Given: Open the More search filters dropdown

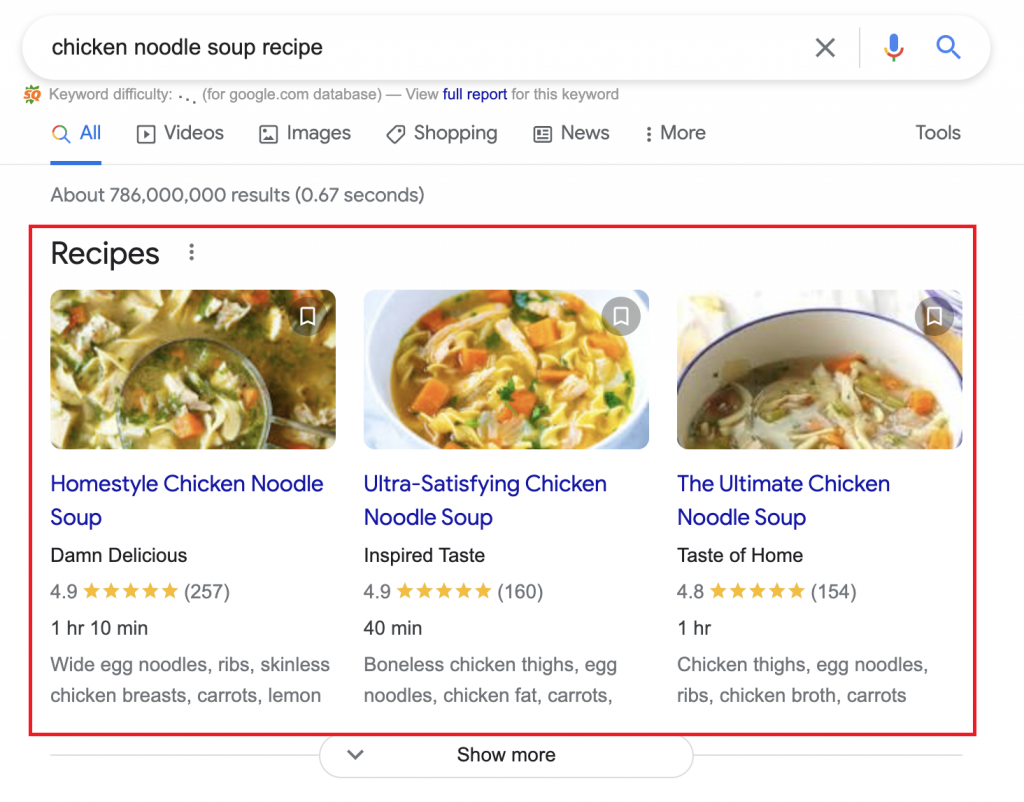Looking at the screenshot, I should (675, 133).
